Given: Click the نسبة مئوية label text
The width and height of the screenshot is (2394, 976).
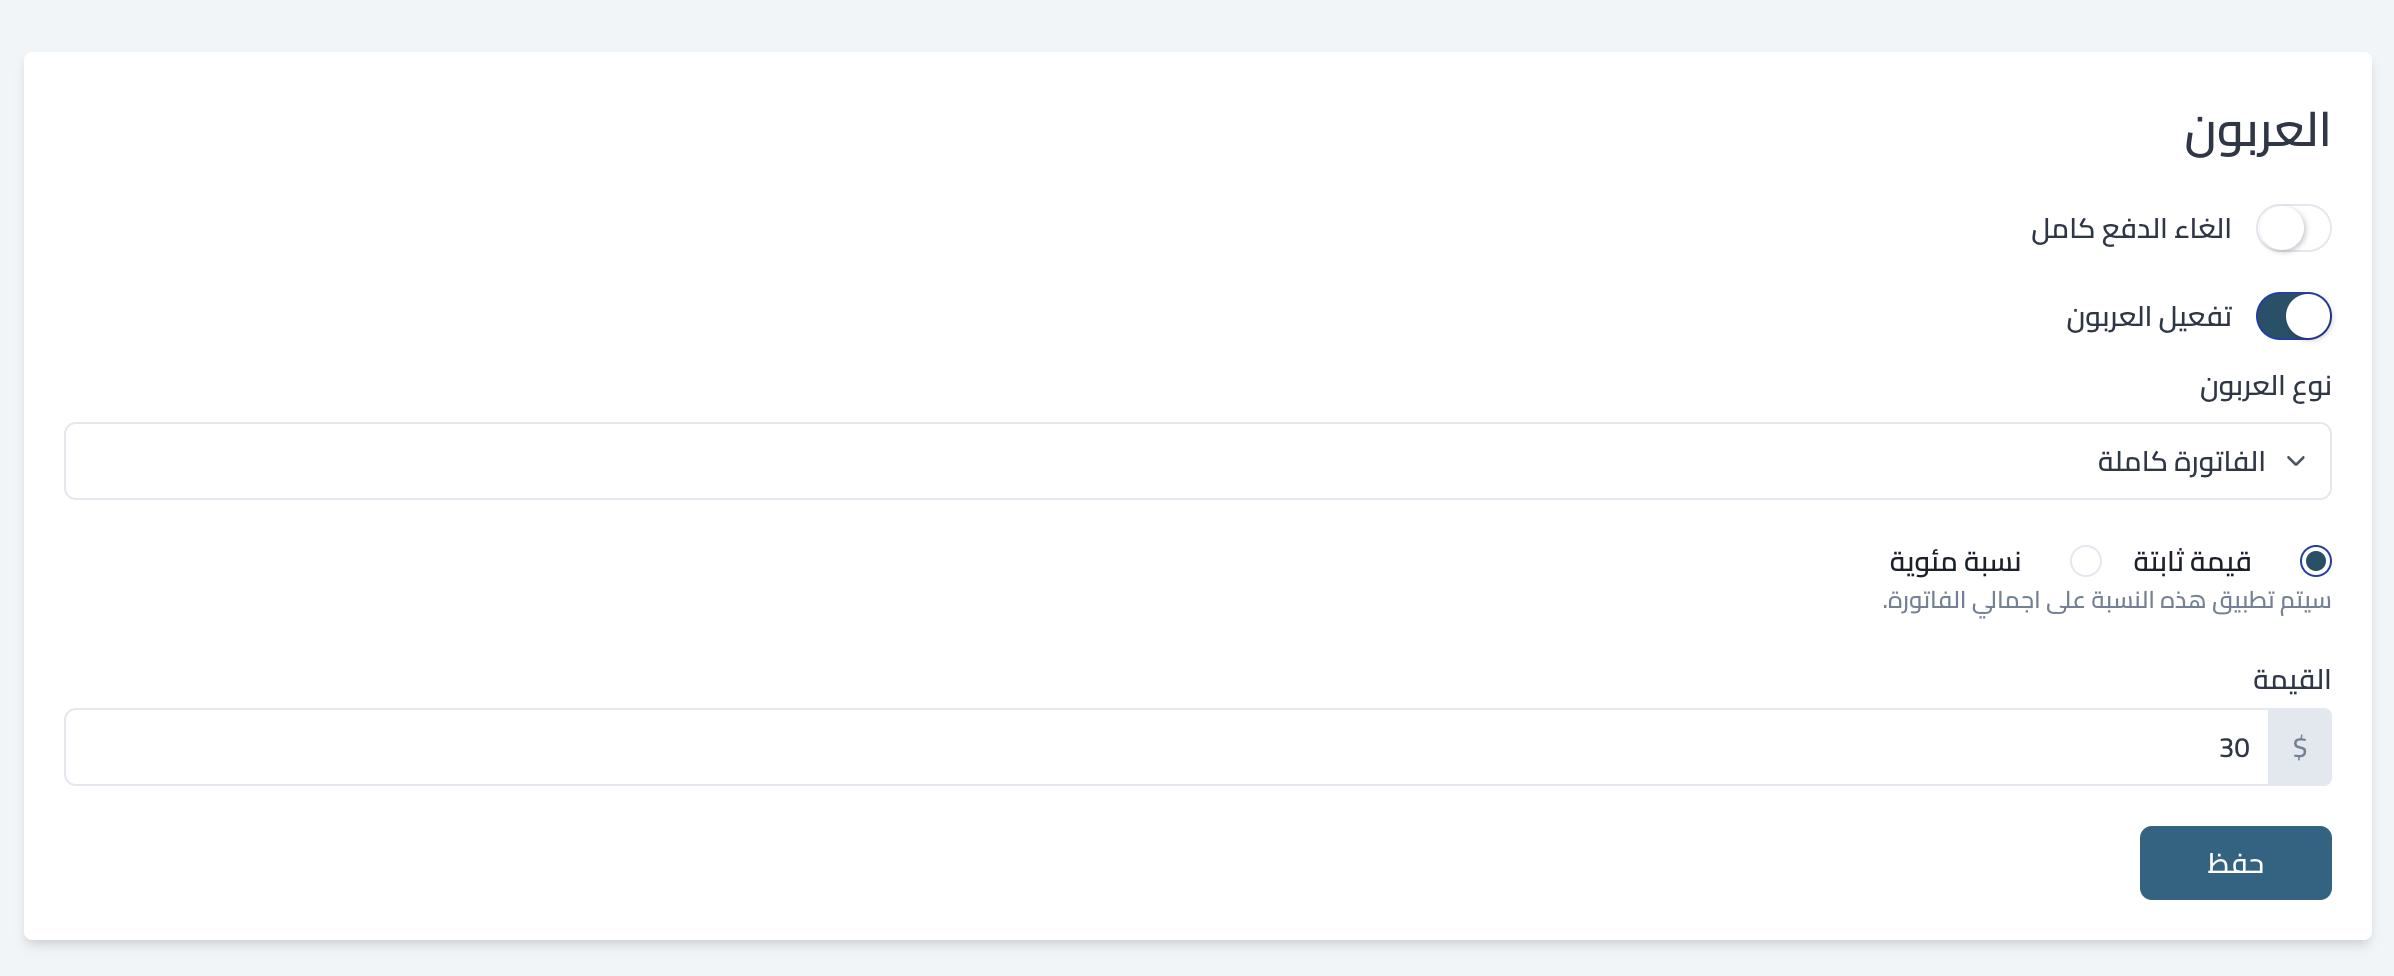Looking at the screenshot, I should pos(1955,562).
